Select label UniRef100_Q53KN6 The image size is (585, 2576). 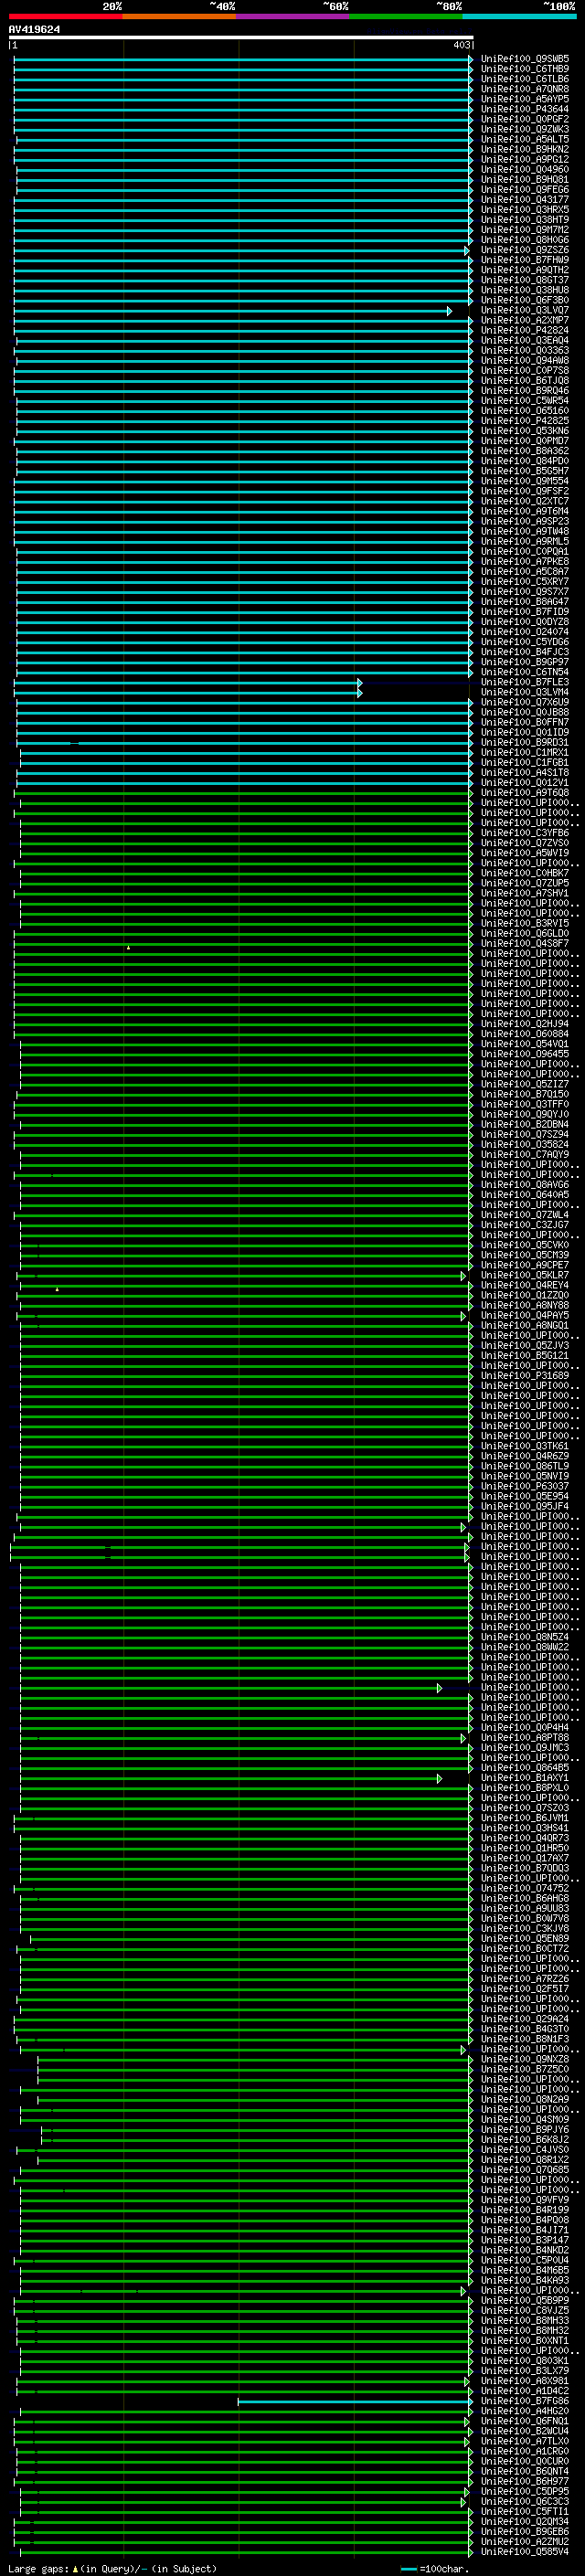click(x=525, y=431)
